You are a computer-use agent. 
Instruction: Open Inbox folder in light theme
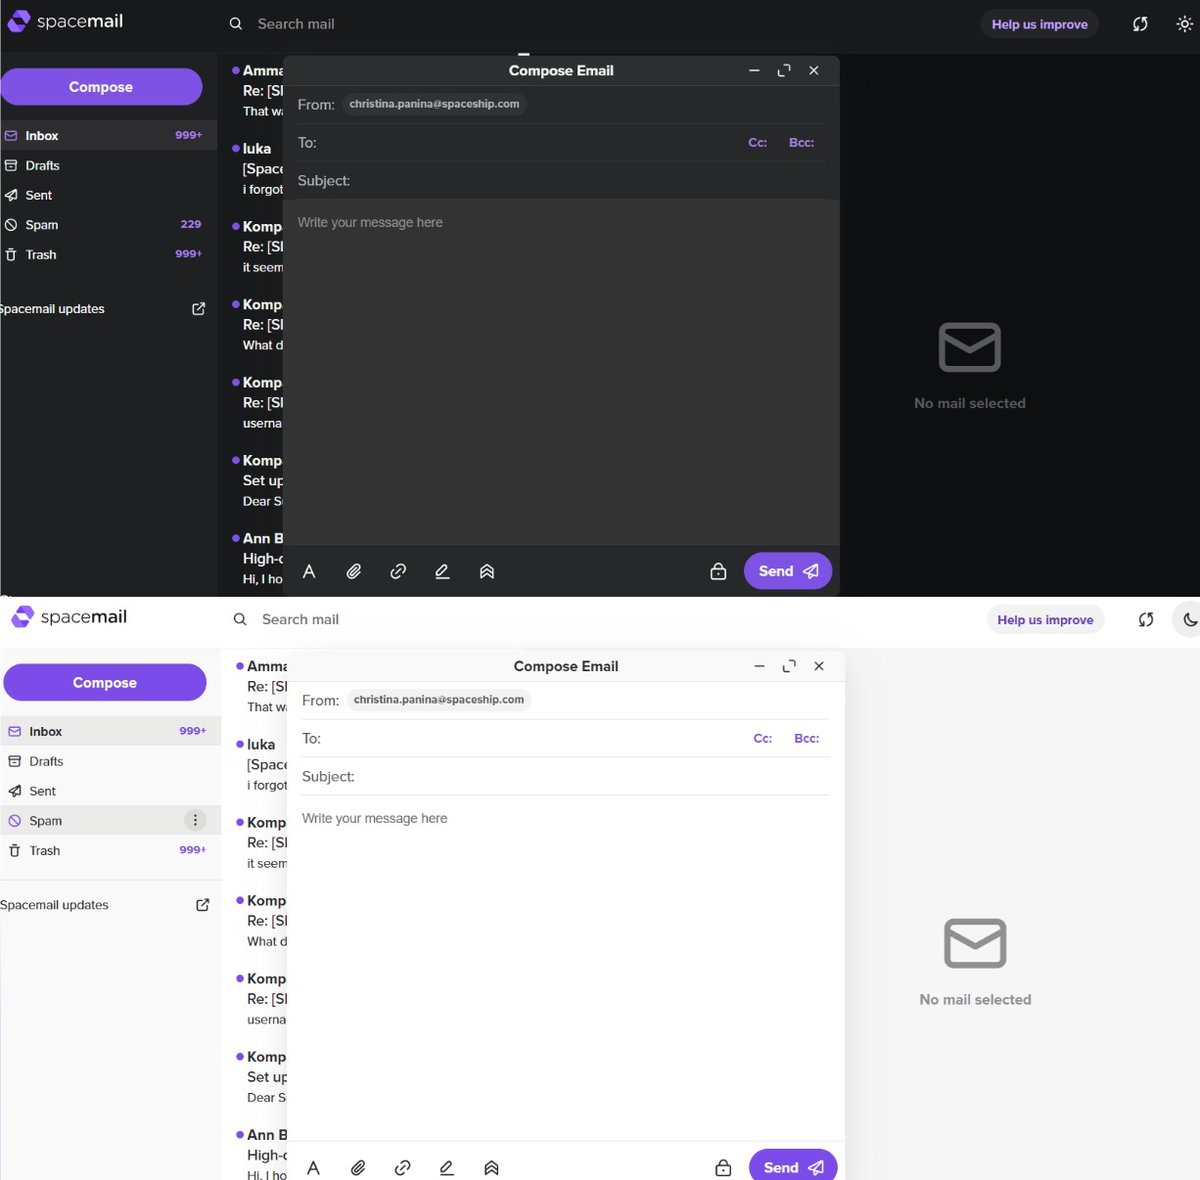coord(108,732)
